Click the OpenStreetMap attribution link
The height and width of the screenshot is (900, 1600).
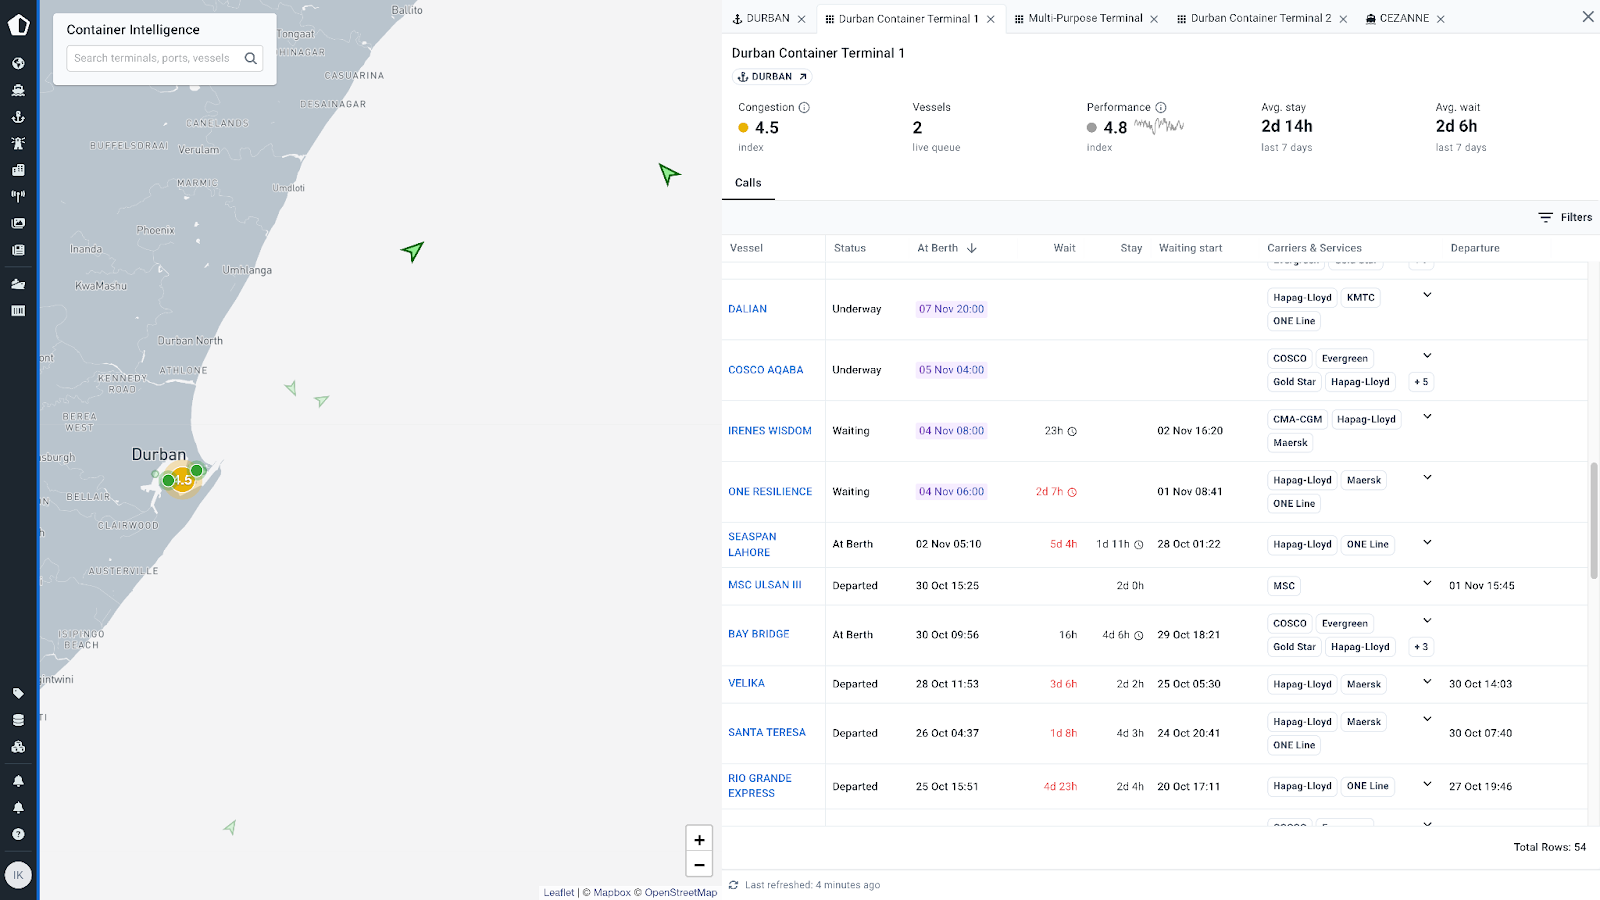point(681,892)
